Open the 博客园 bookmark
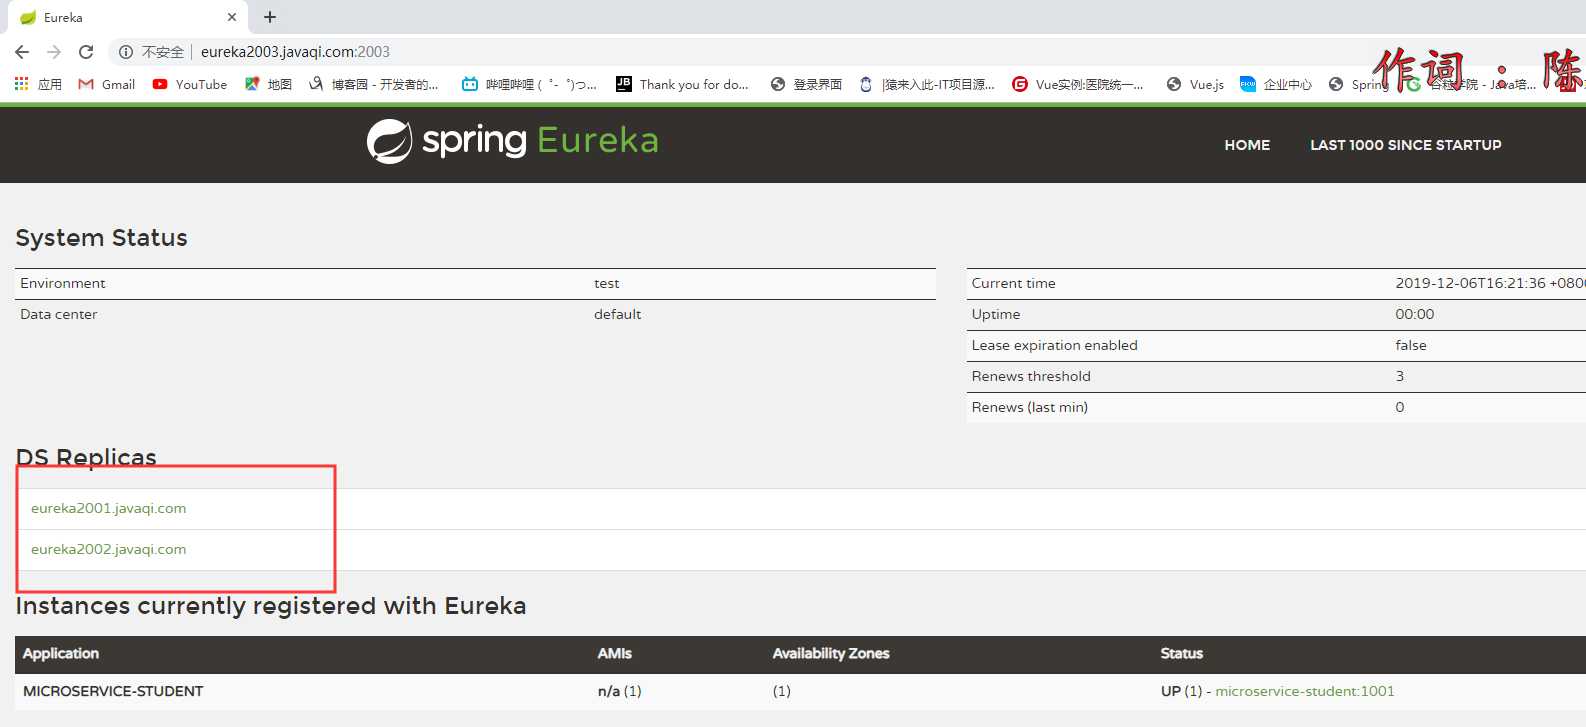The height and width of the screenshot is (727, 1586). point(373,84)
